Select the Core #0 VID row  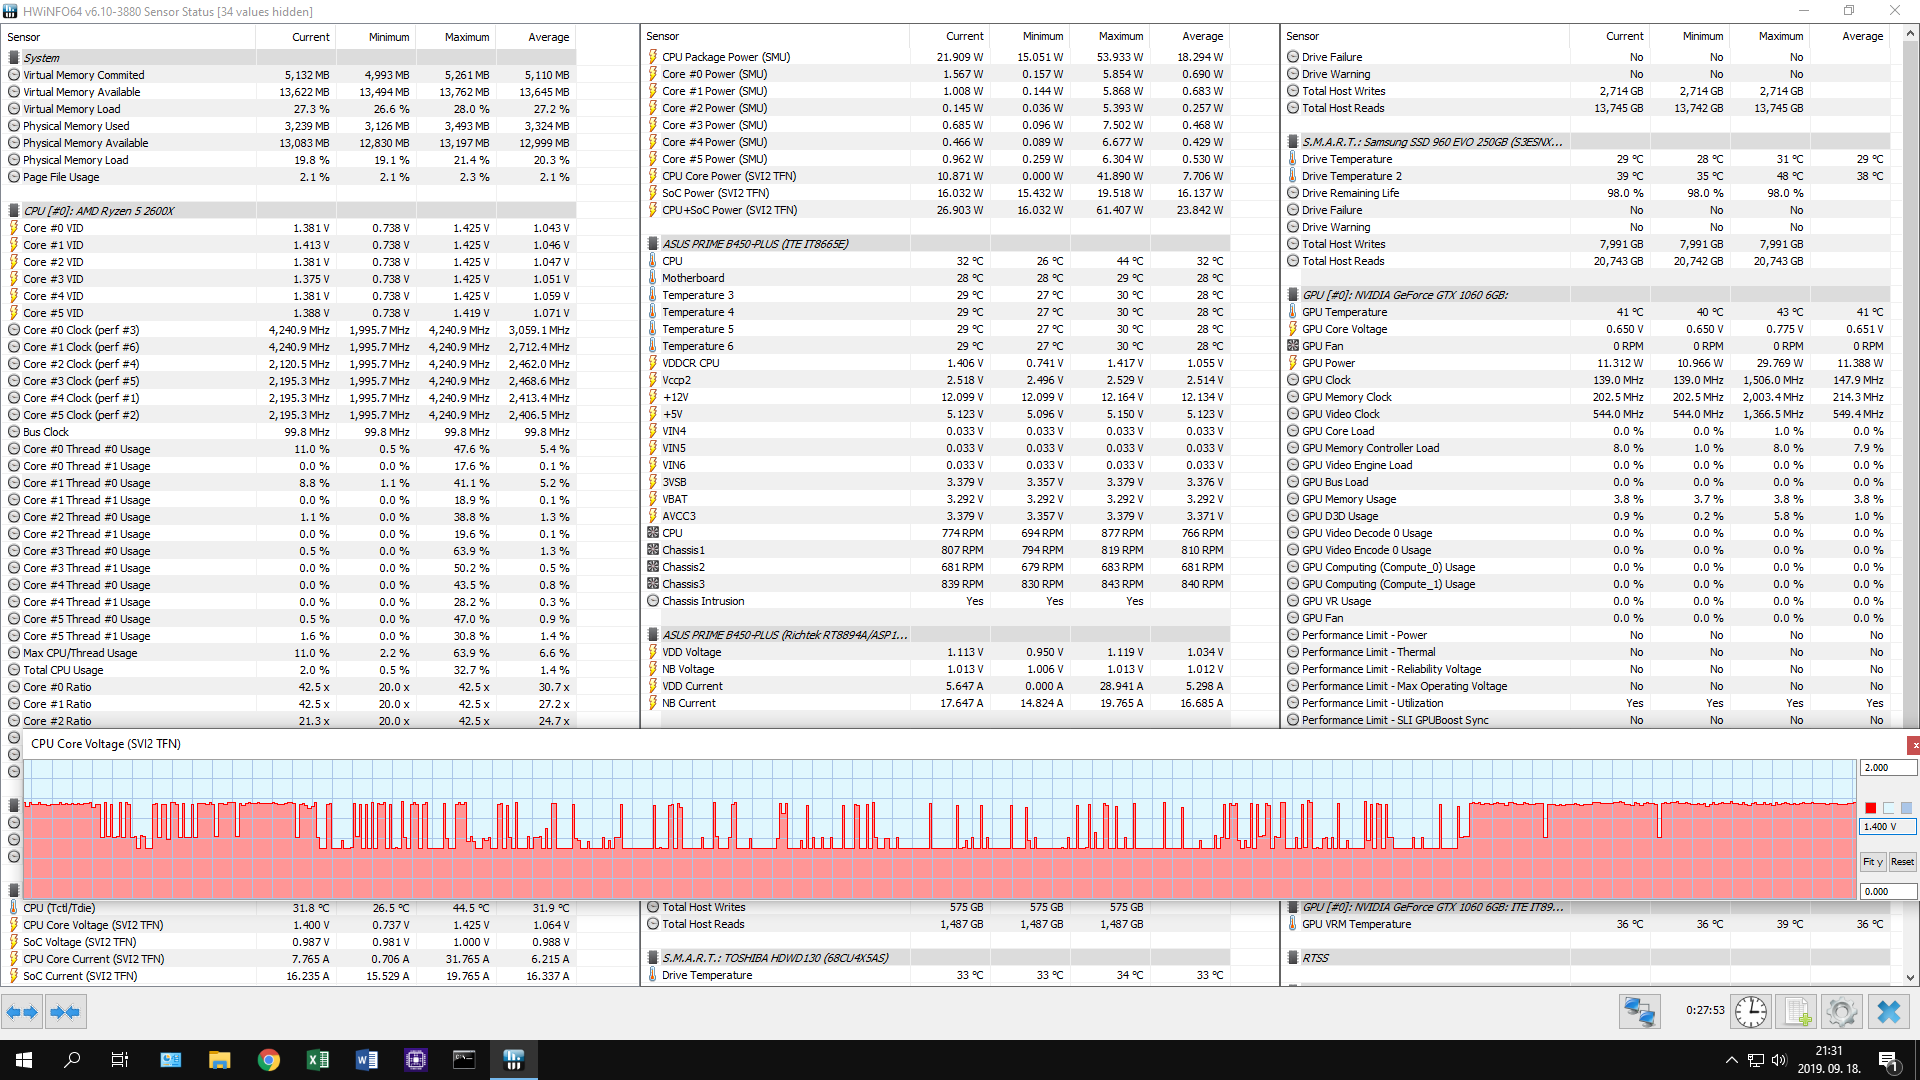pyautogui.click(x=288, y=228)
